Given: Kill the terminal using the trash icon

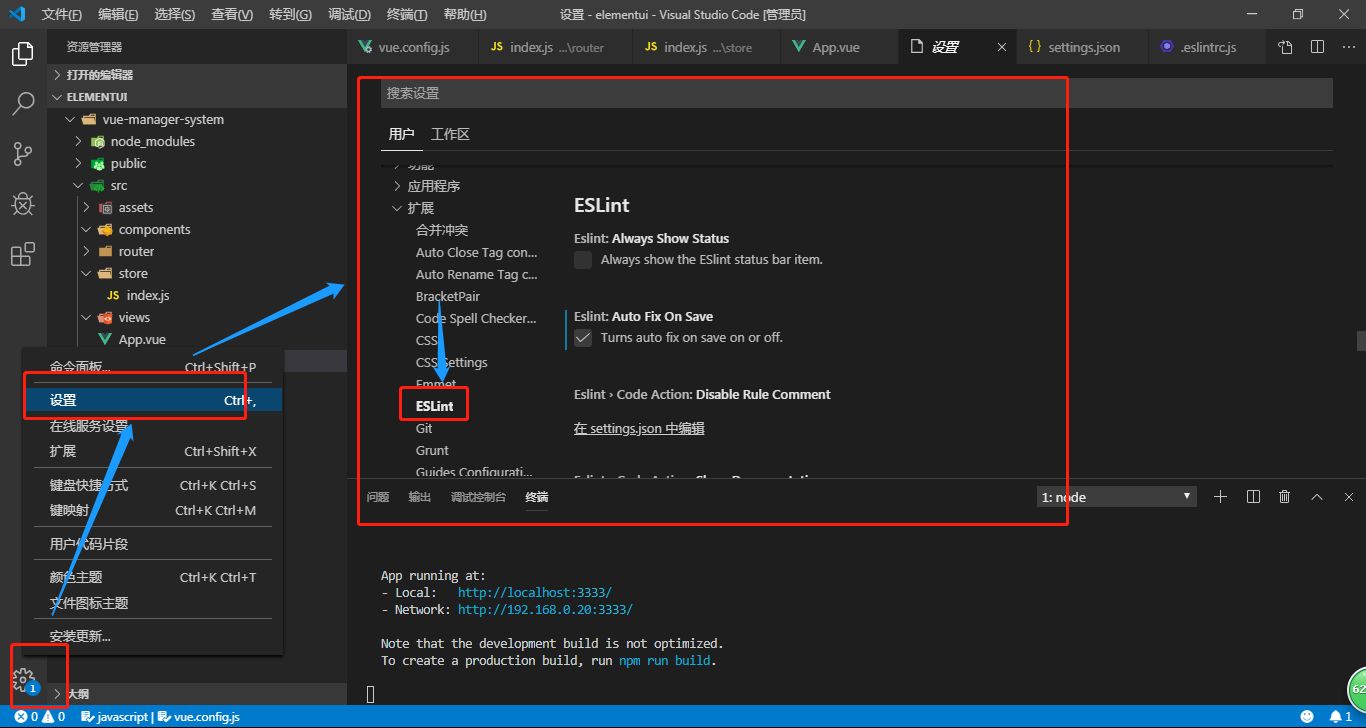Looking at the screenshot, I should coord(1284,496).
